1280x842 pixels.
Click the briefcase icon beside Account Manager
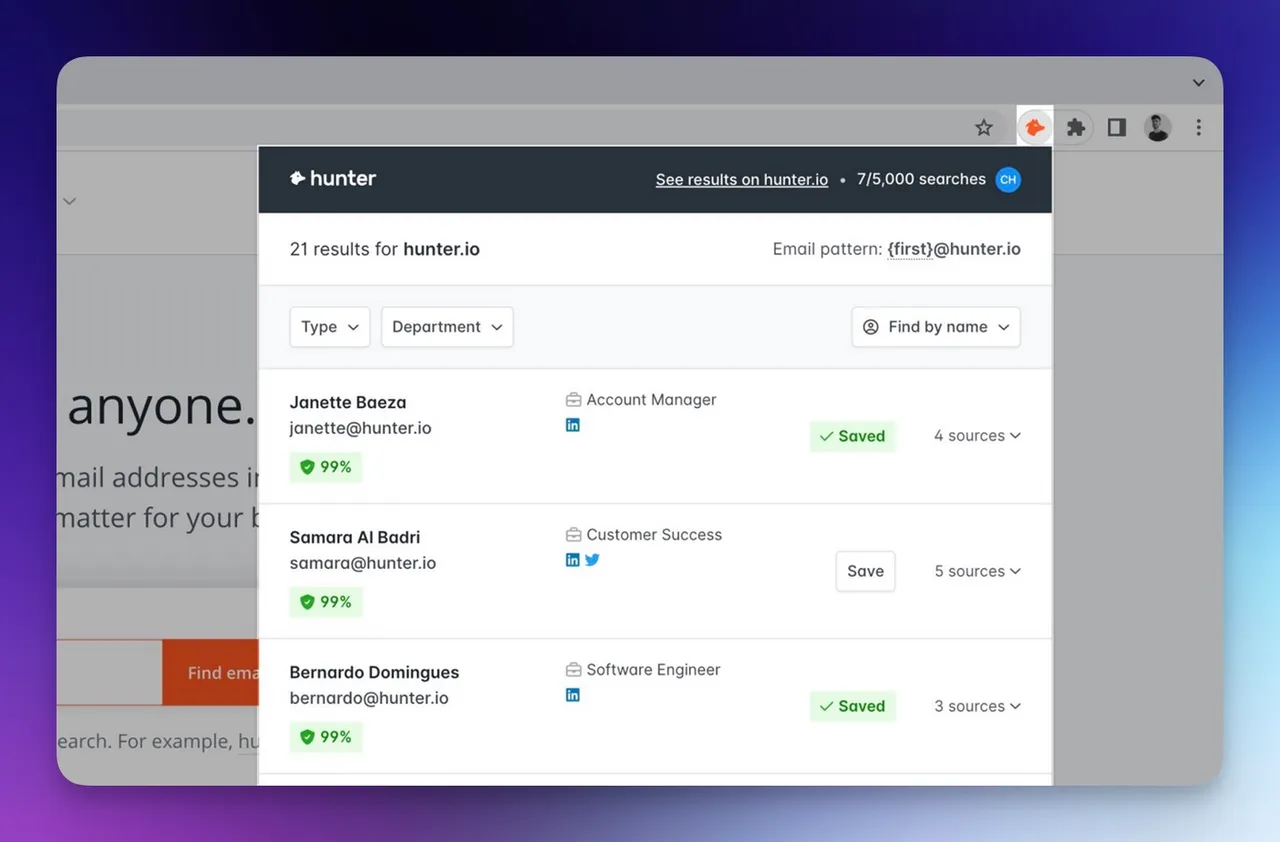pos(574,400)
